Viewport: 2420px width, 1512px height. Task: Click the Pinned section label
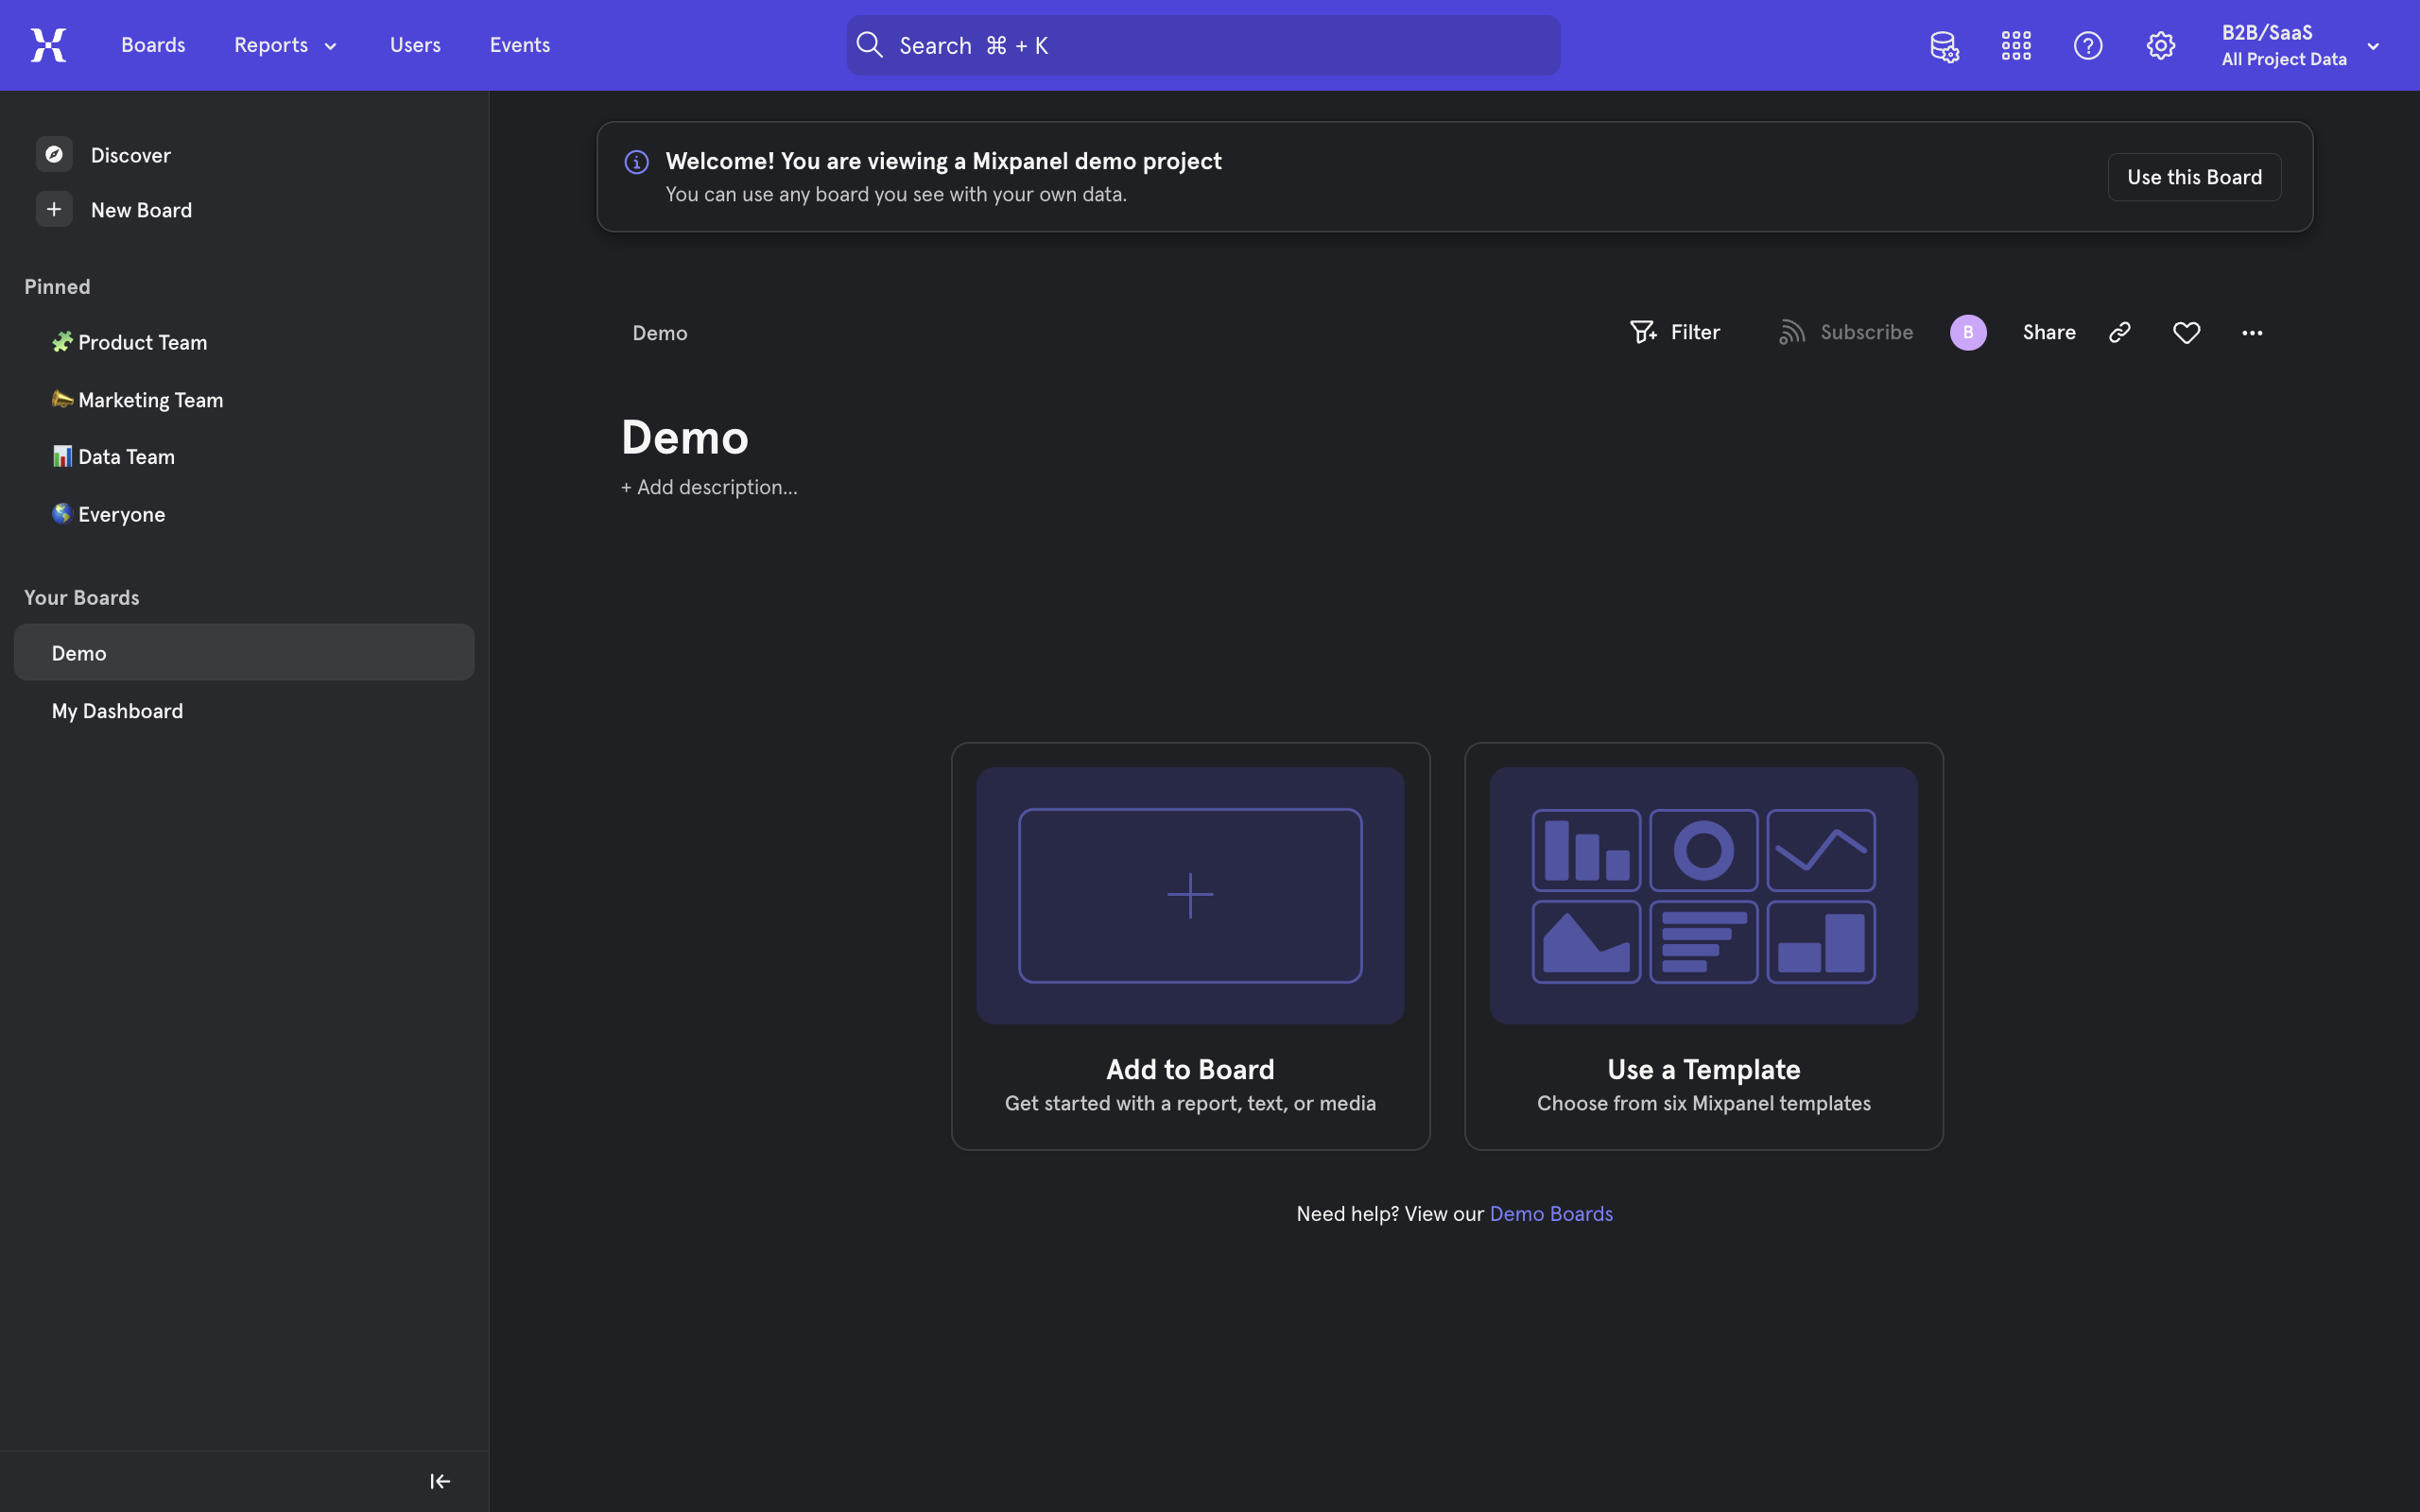tap(57, 287)
